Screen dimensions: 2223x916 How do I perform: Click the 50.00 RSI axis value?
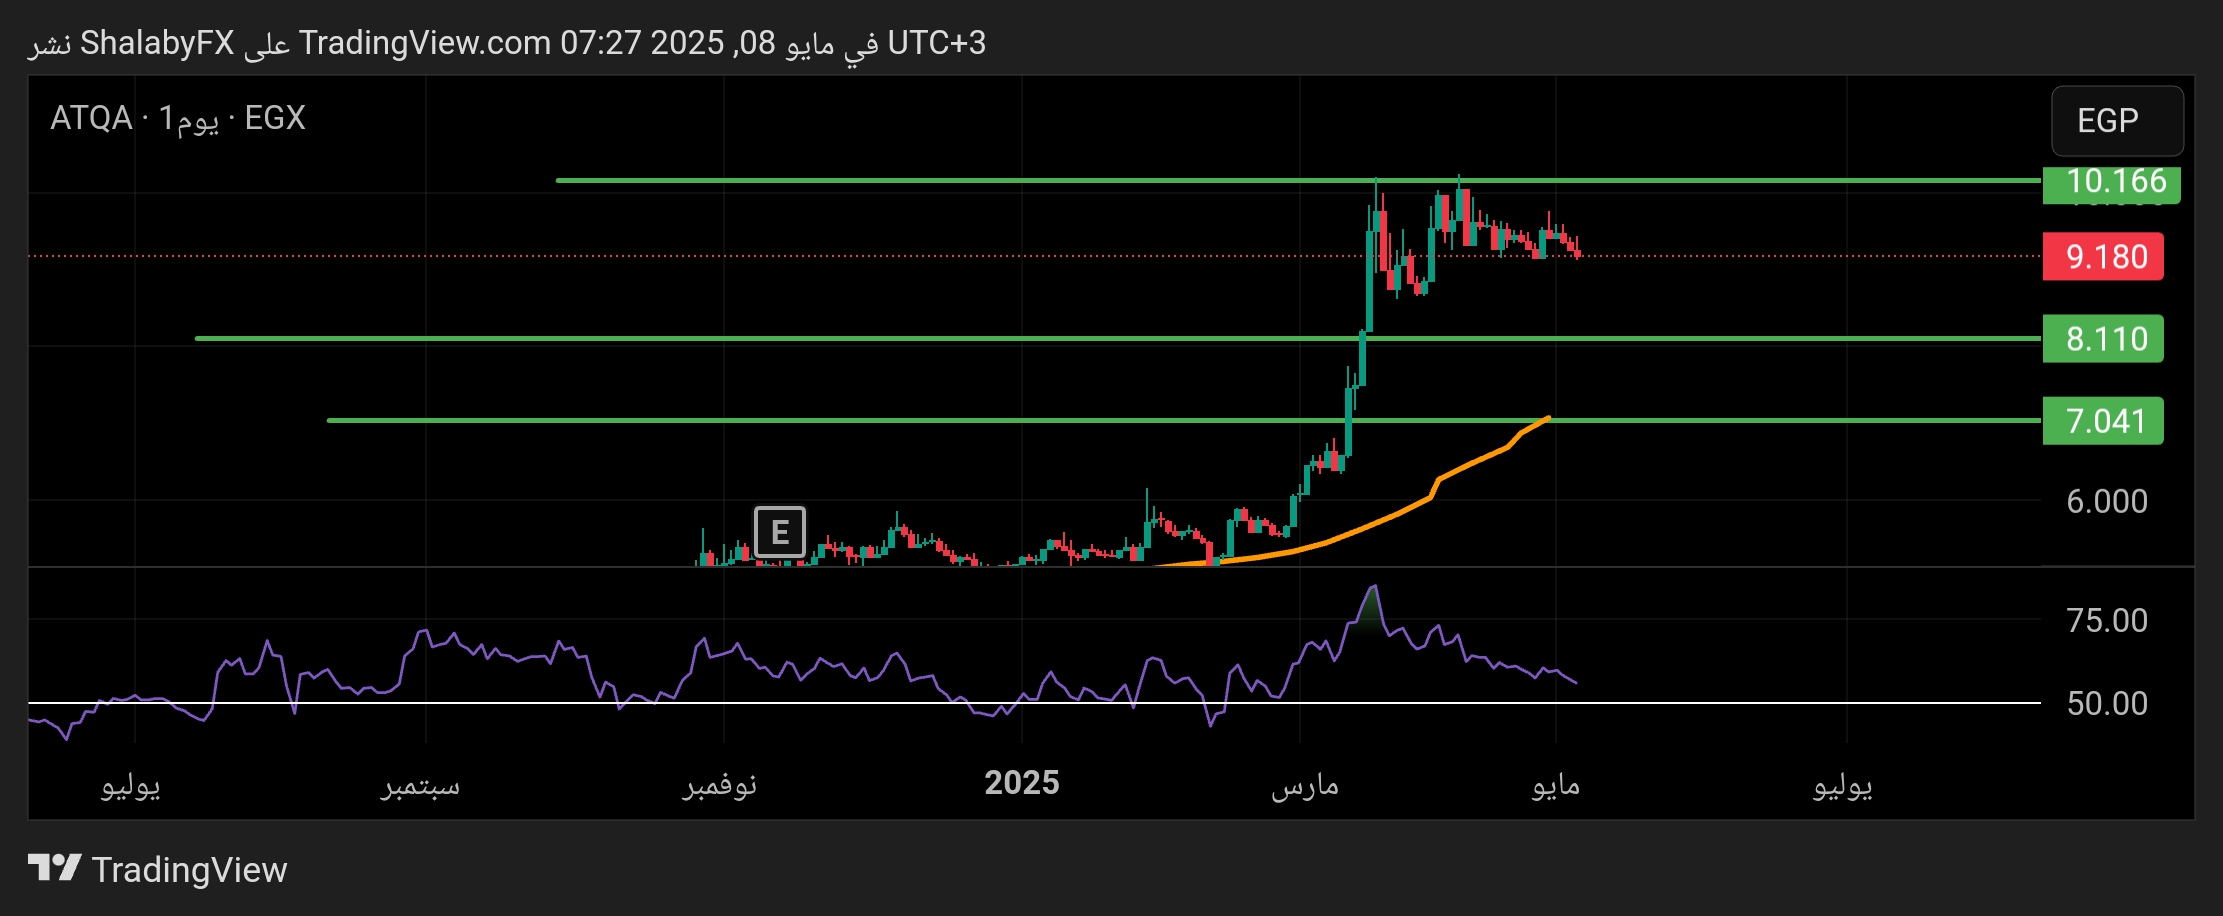pos(2107,703)
